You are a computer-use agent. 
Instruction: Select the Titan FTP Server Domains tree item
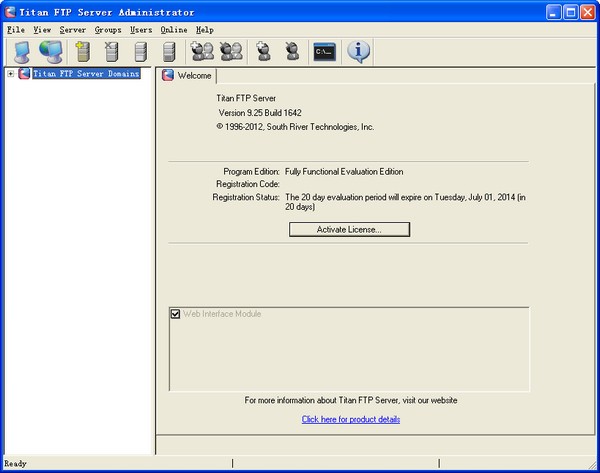86,73
